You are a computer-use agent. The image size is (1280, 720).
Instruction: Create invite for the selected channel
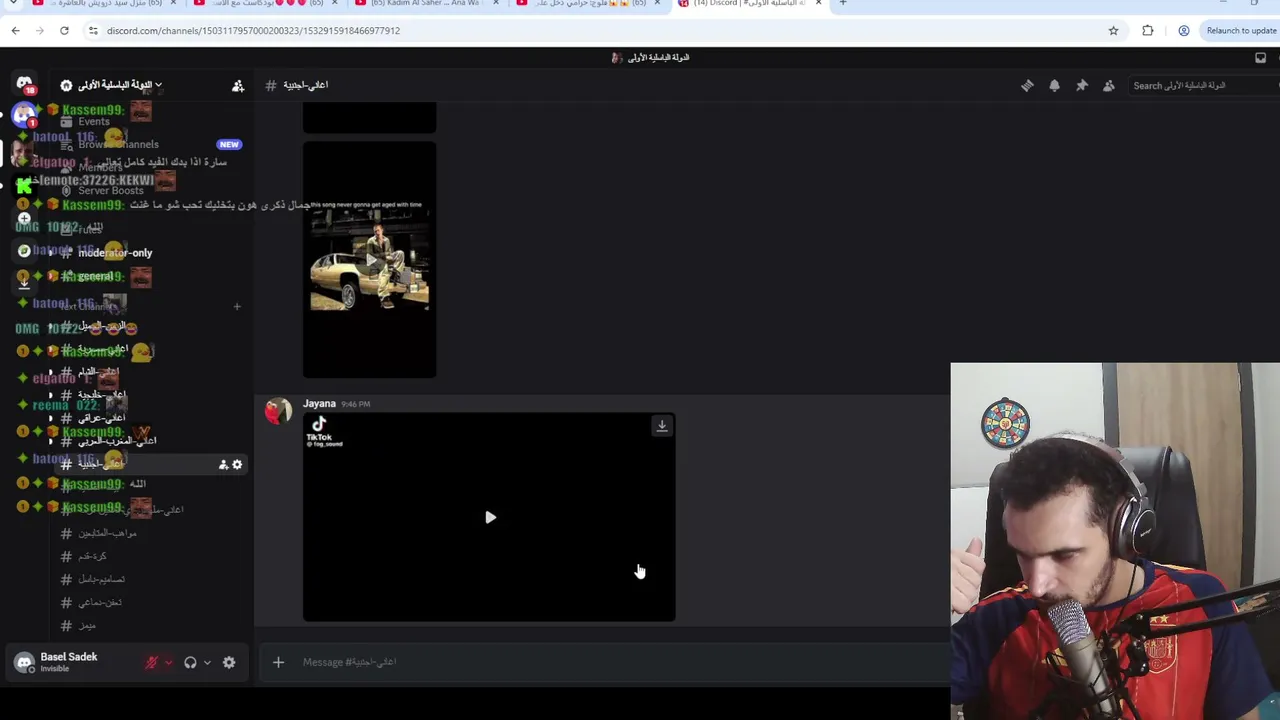[x=223, y=464]
